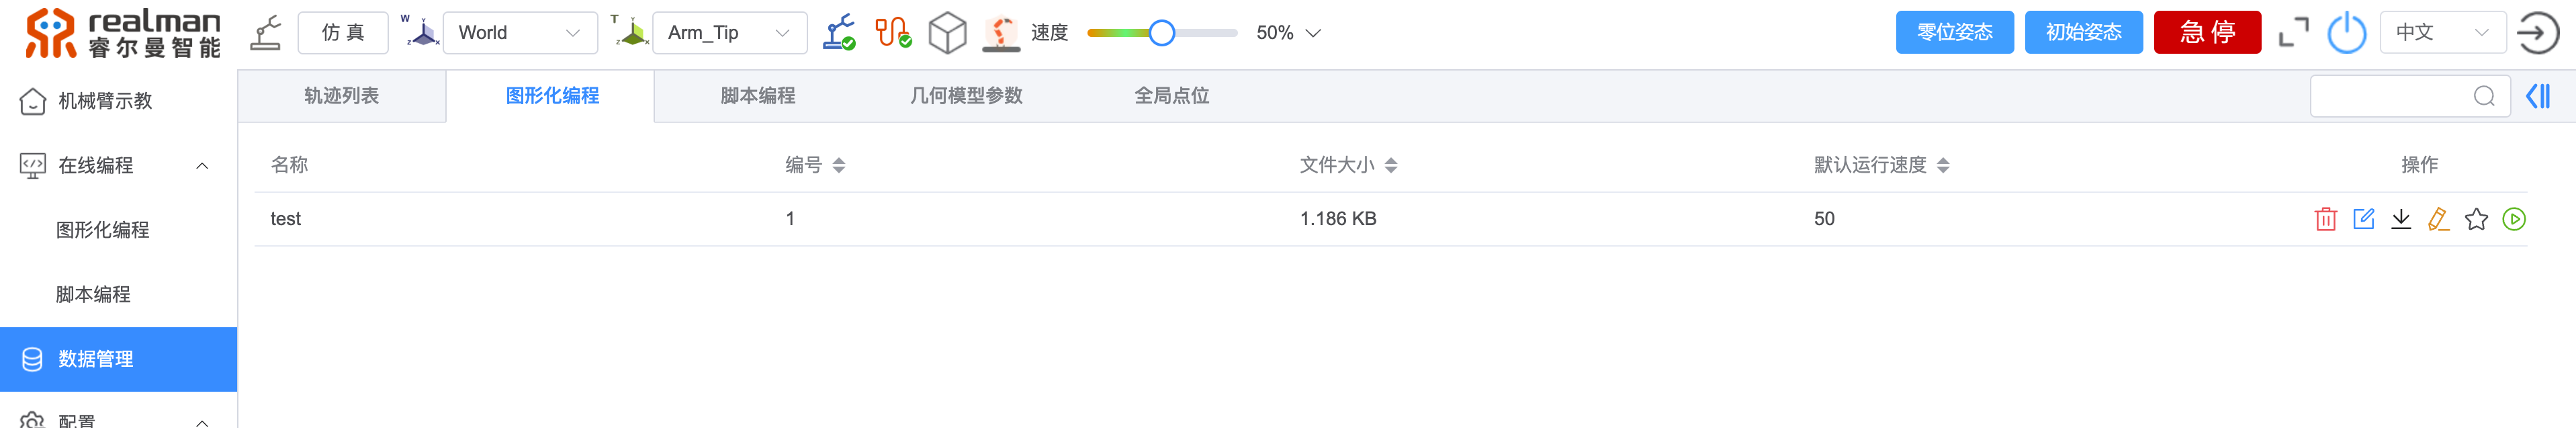
Task: Toggle sort order on 编号 column
Action: click(x=838, y=165)
